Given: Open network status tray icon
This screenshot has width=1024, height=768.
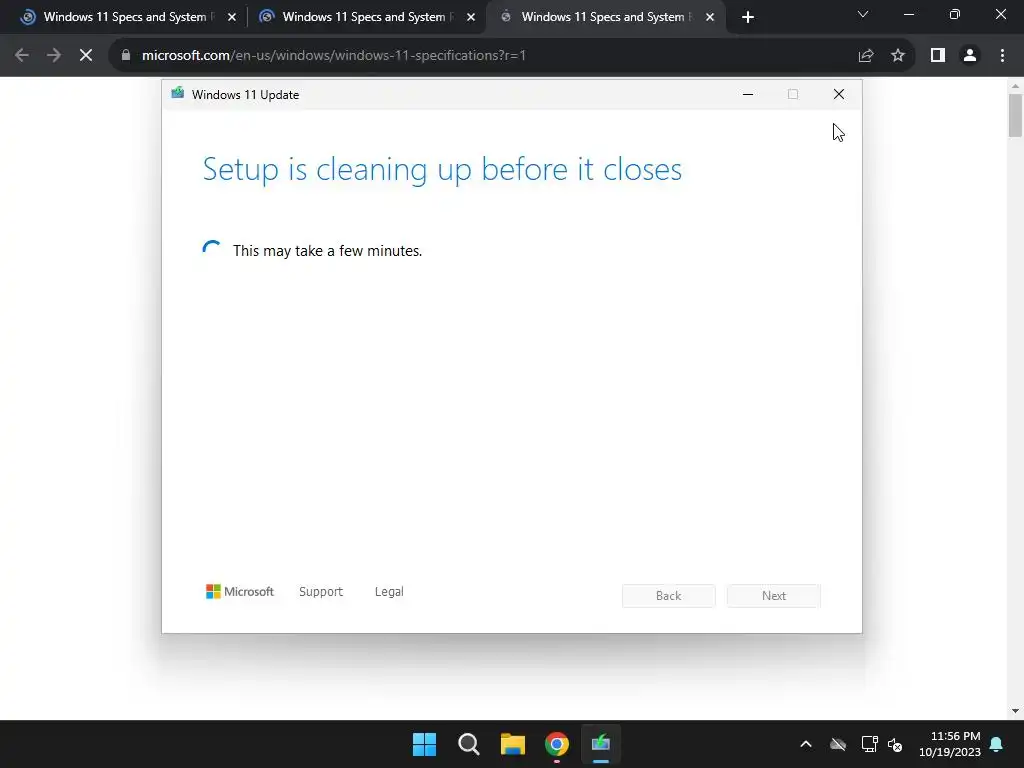Looking at the screenshot, I should (870, 744).
